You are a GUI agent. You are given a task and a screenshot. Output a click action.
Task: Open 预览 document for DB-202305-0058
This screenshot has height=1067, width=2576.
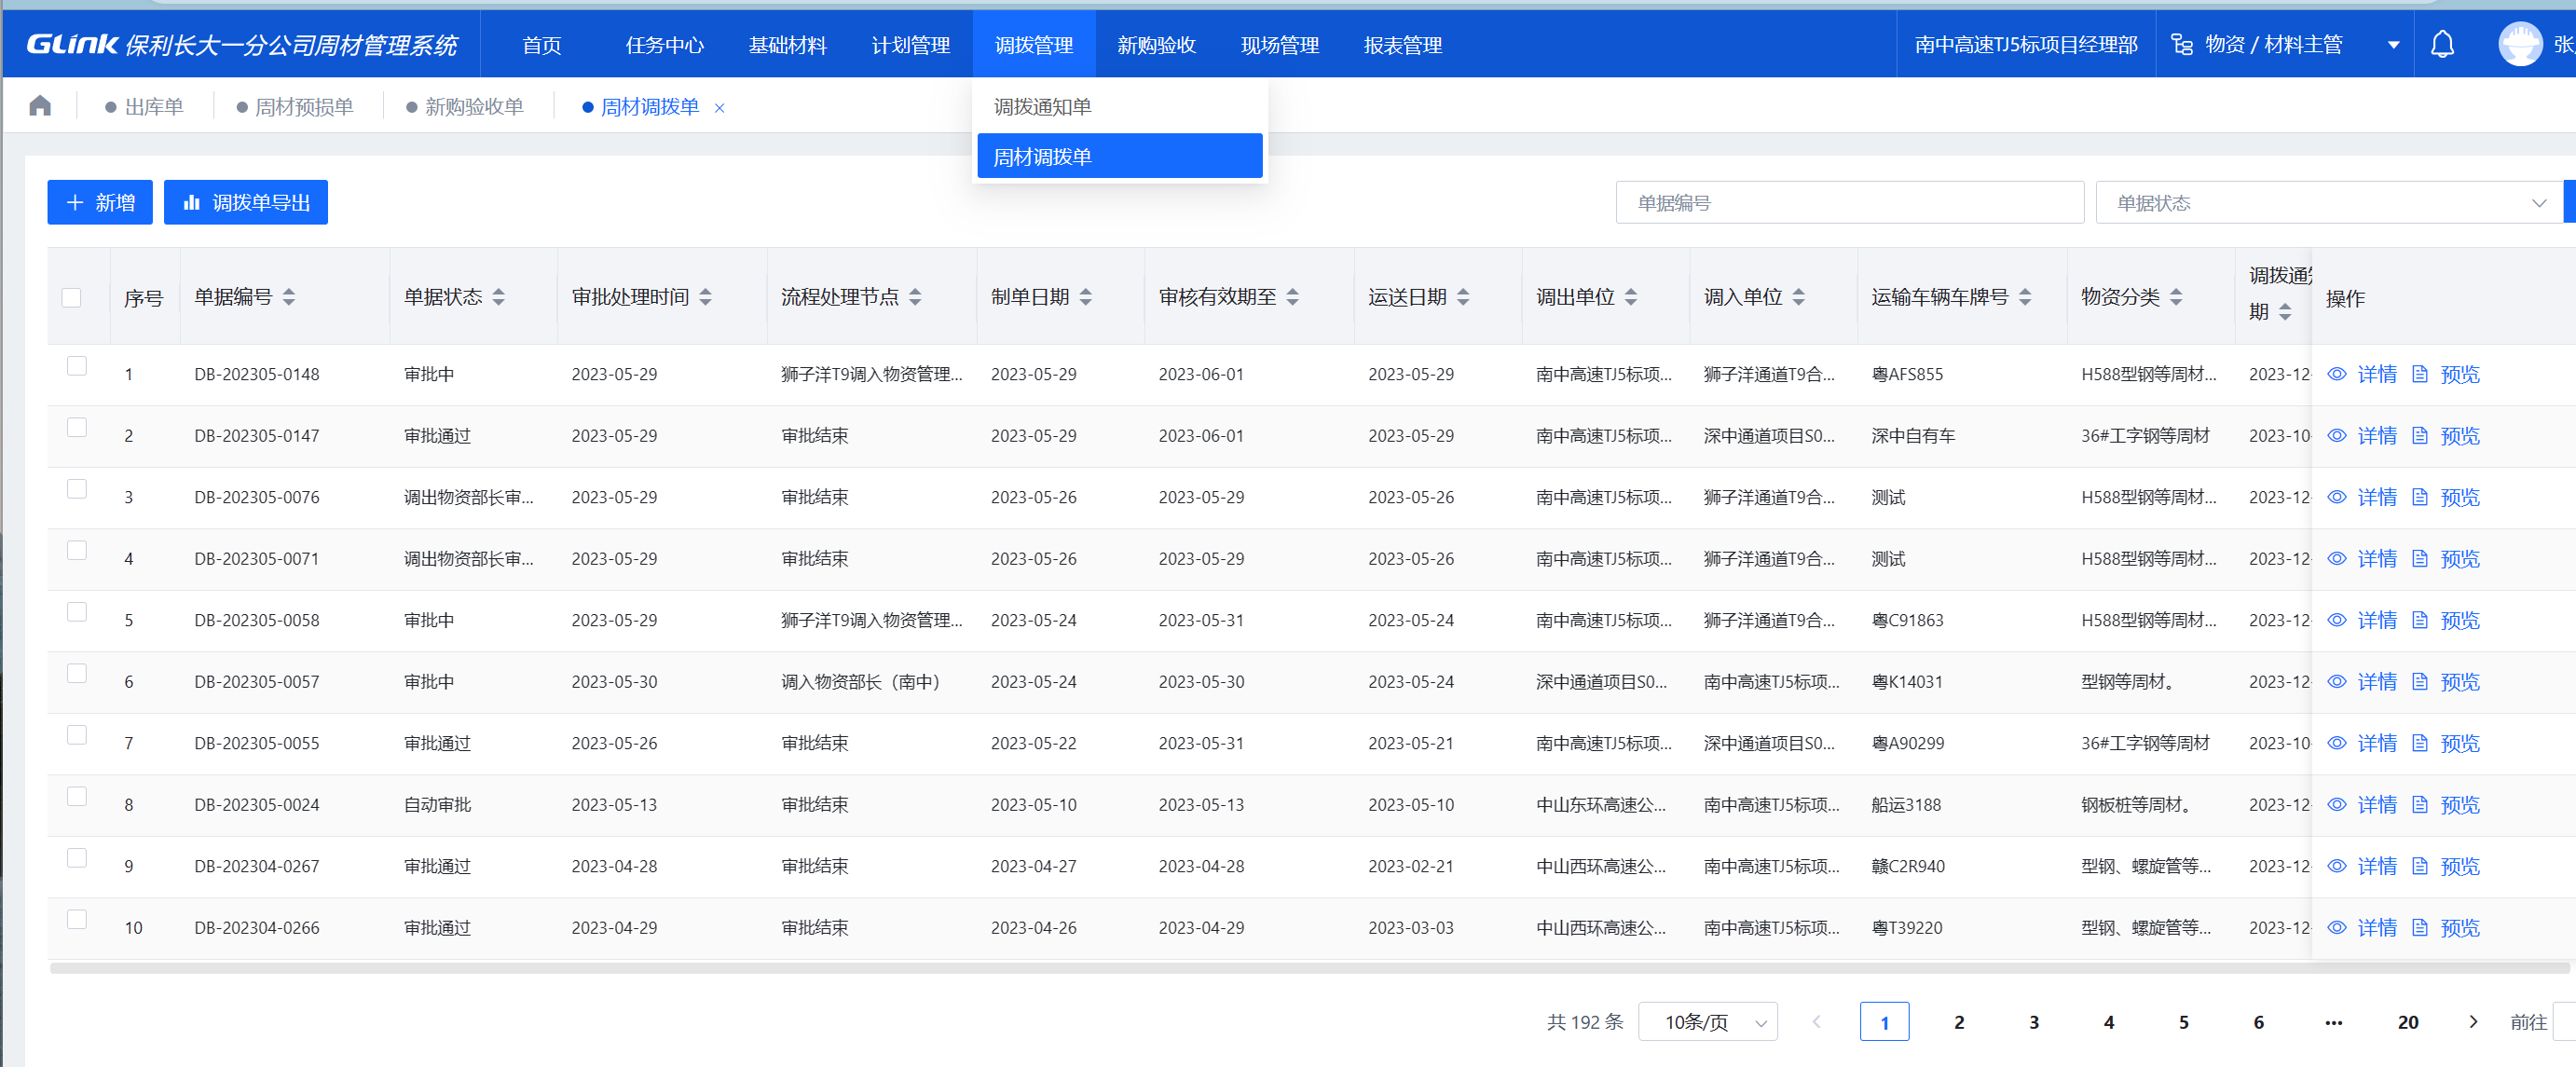tap(2446, 620)
